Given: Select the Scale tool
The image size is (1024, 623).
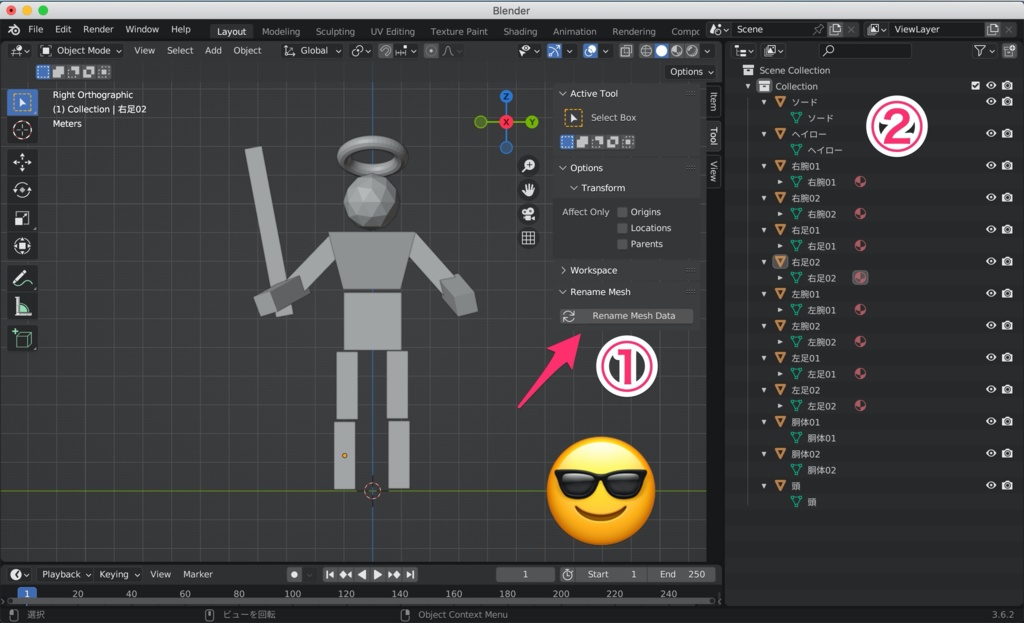Looking at the screenshot, I should point(22,218).
